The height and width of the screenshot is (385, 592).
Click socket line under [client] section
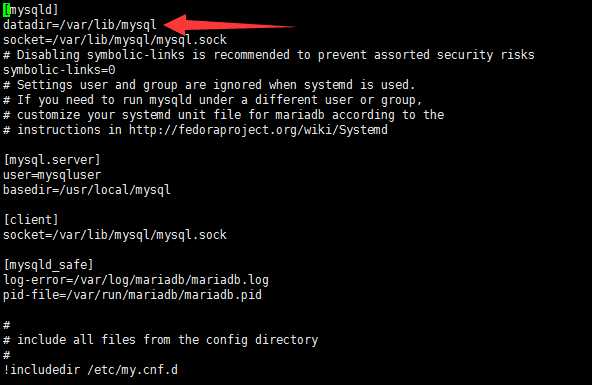tap(115, 235)
